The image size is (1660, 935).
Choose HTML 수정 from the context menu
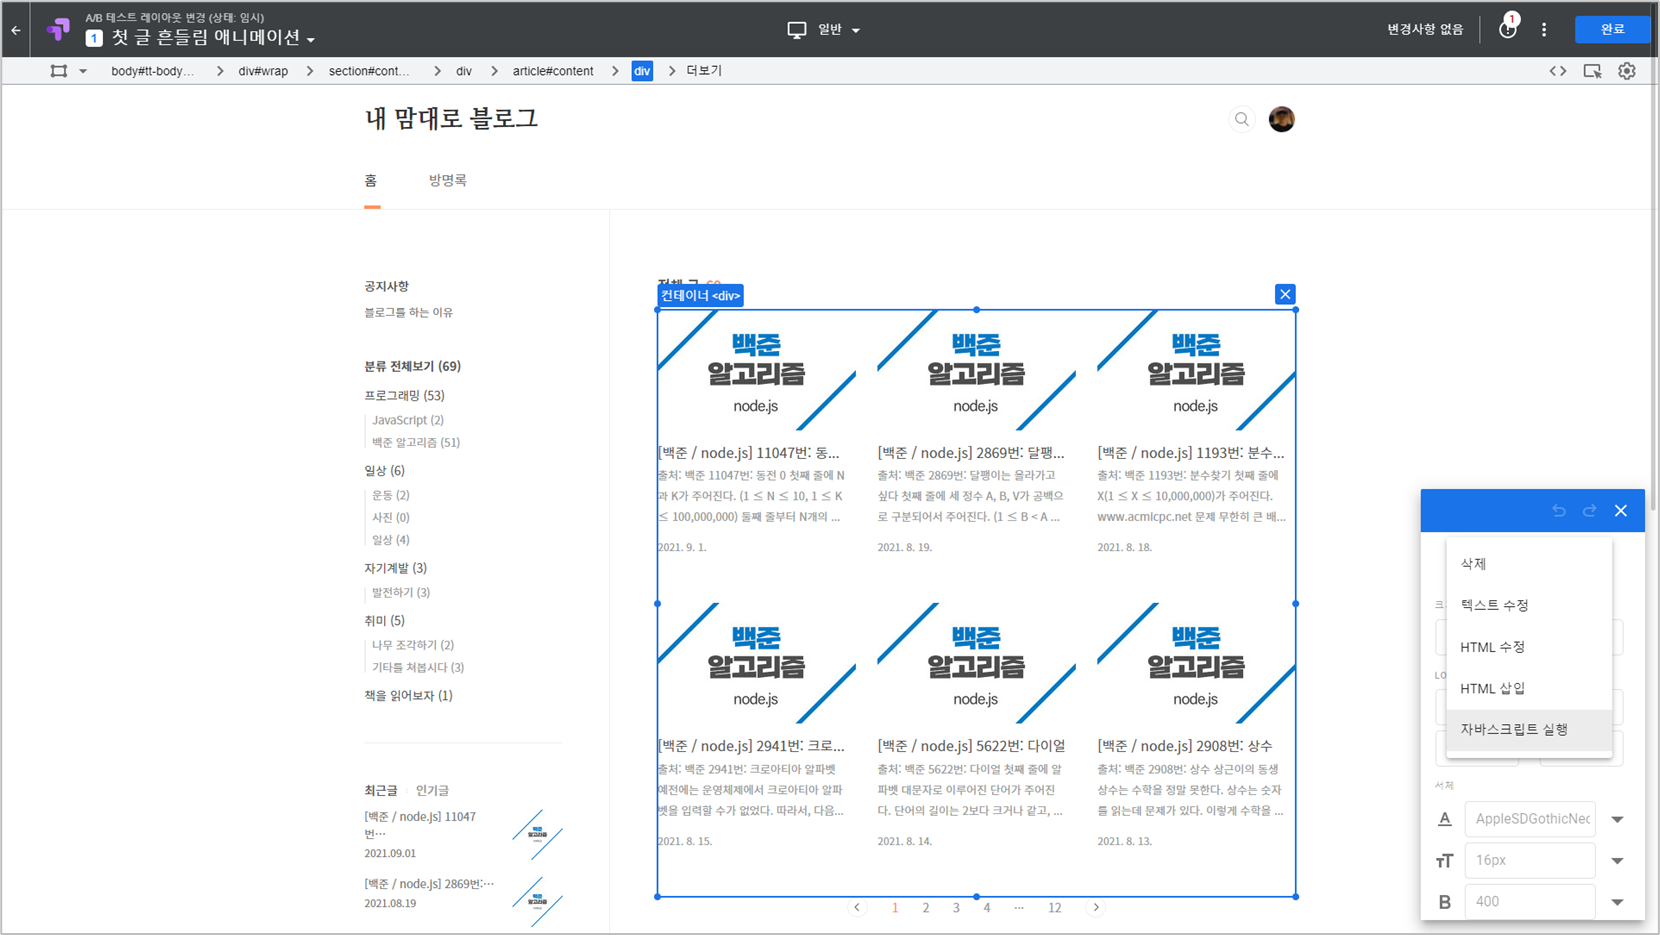[x=1529, y=647]
